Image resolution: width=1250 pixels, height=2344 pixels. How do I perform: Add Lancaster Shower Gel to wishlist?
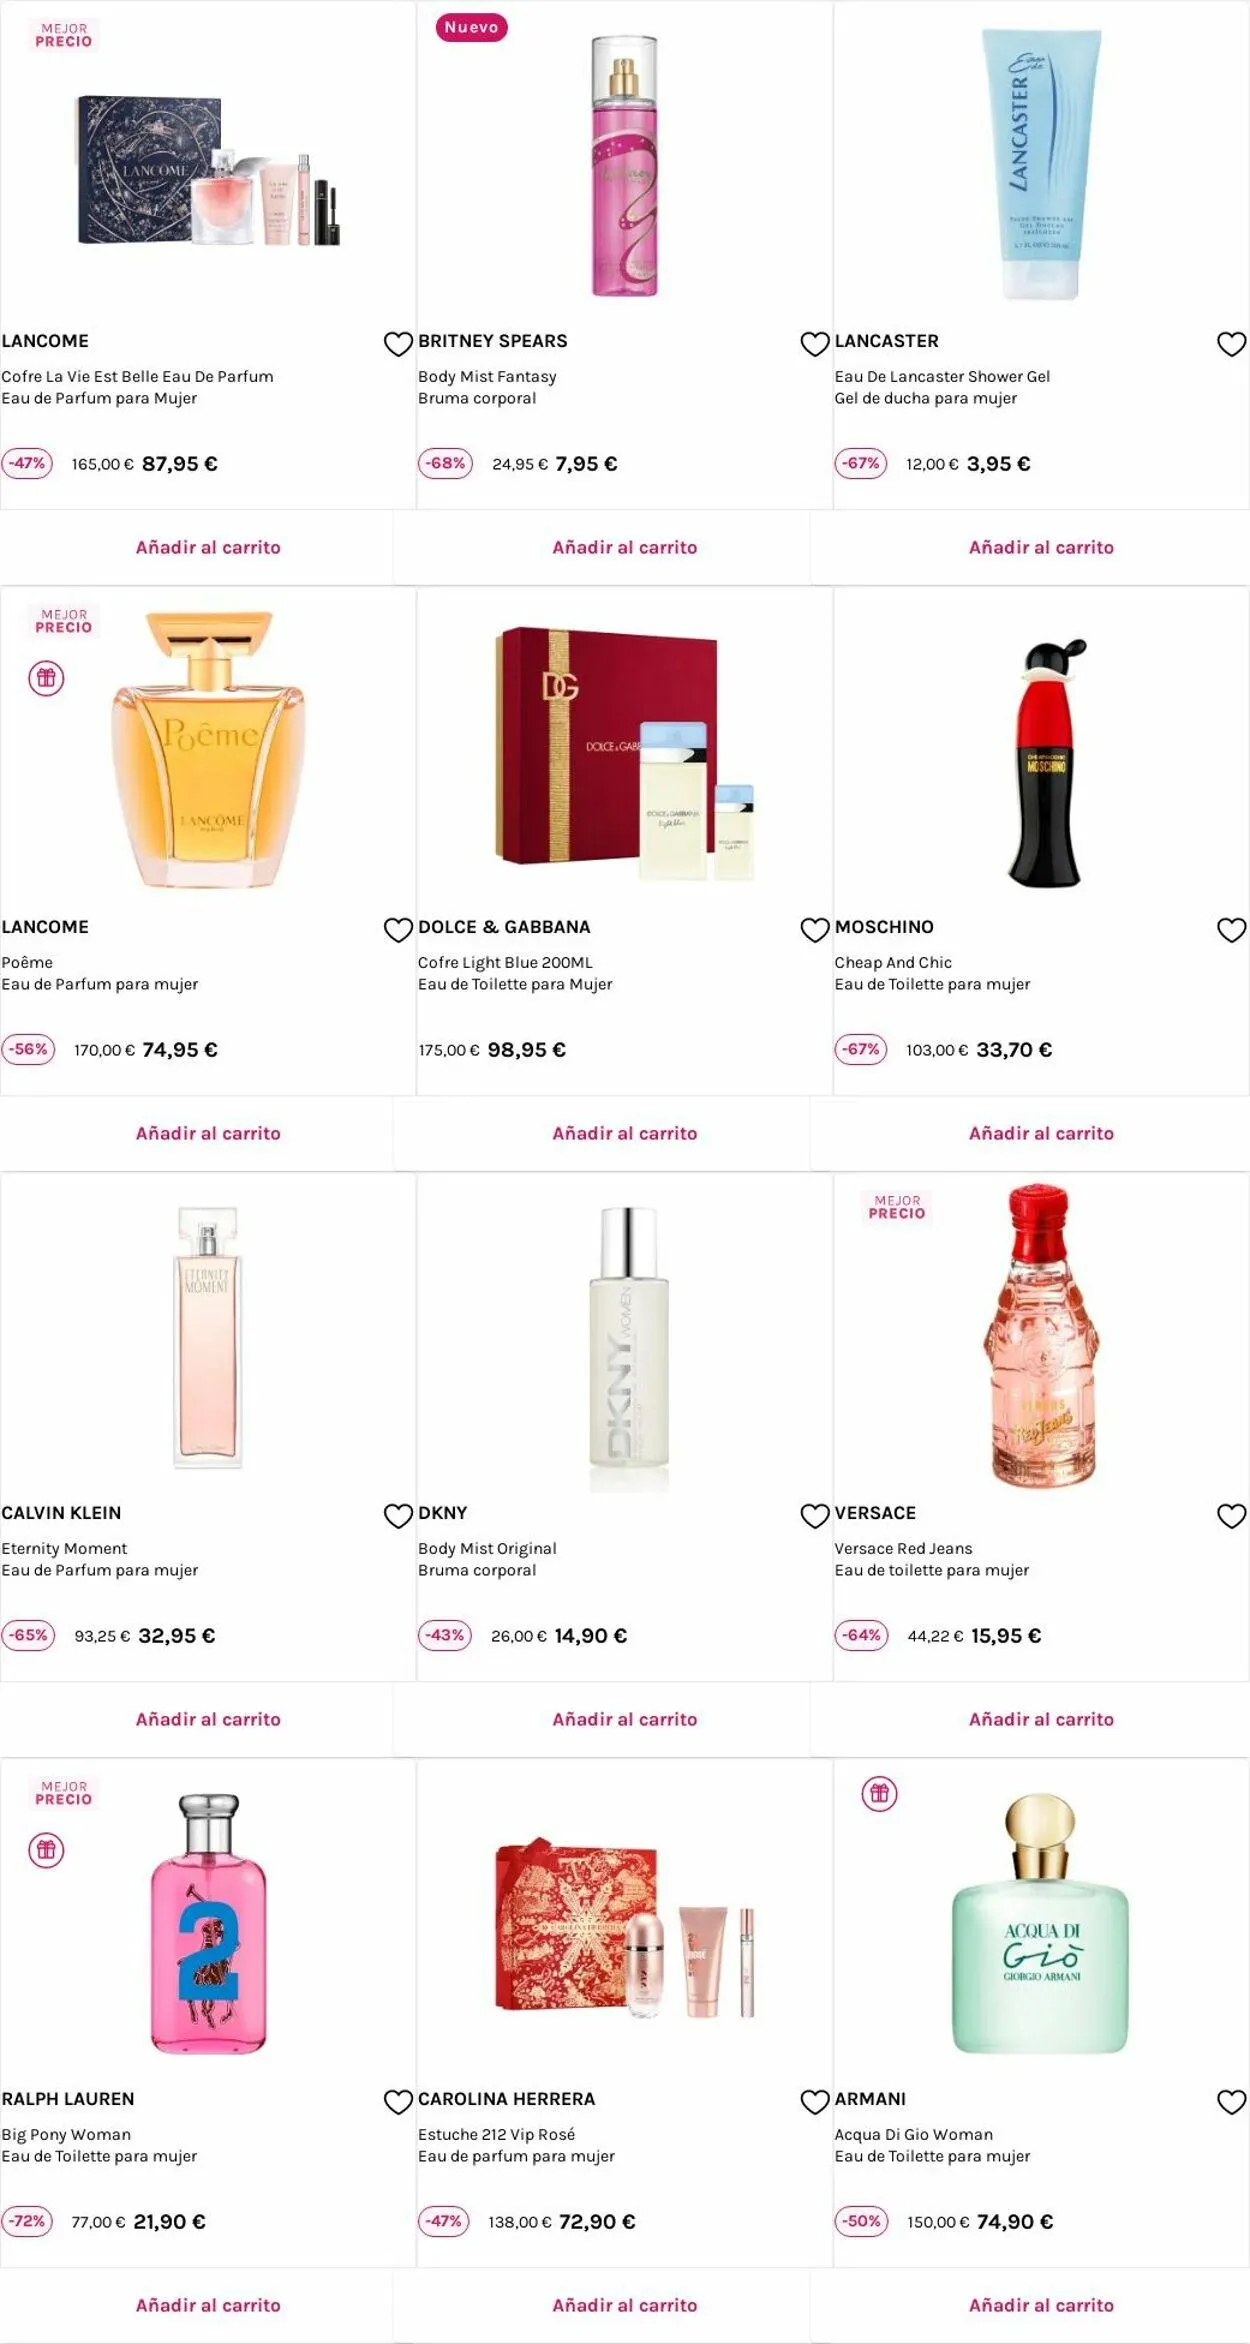(1231, 344)
